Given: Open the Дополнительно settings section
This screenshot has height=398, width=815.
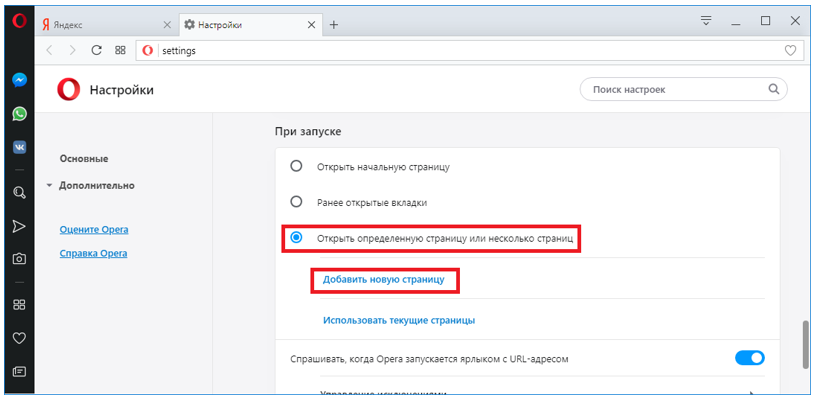Looking at the screenshot, I should click(97, 185).
